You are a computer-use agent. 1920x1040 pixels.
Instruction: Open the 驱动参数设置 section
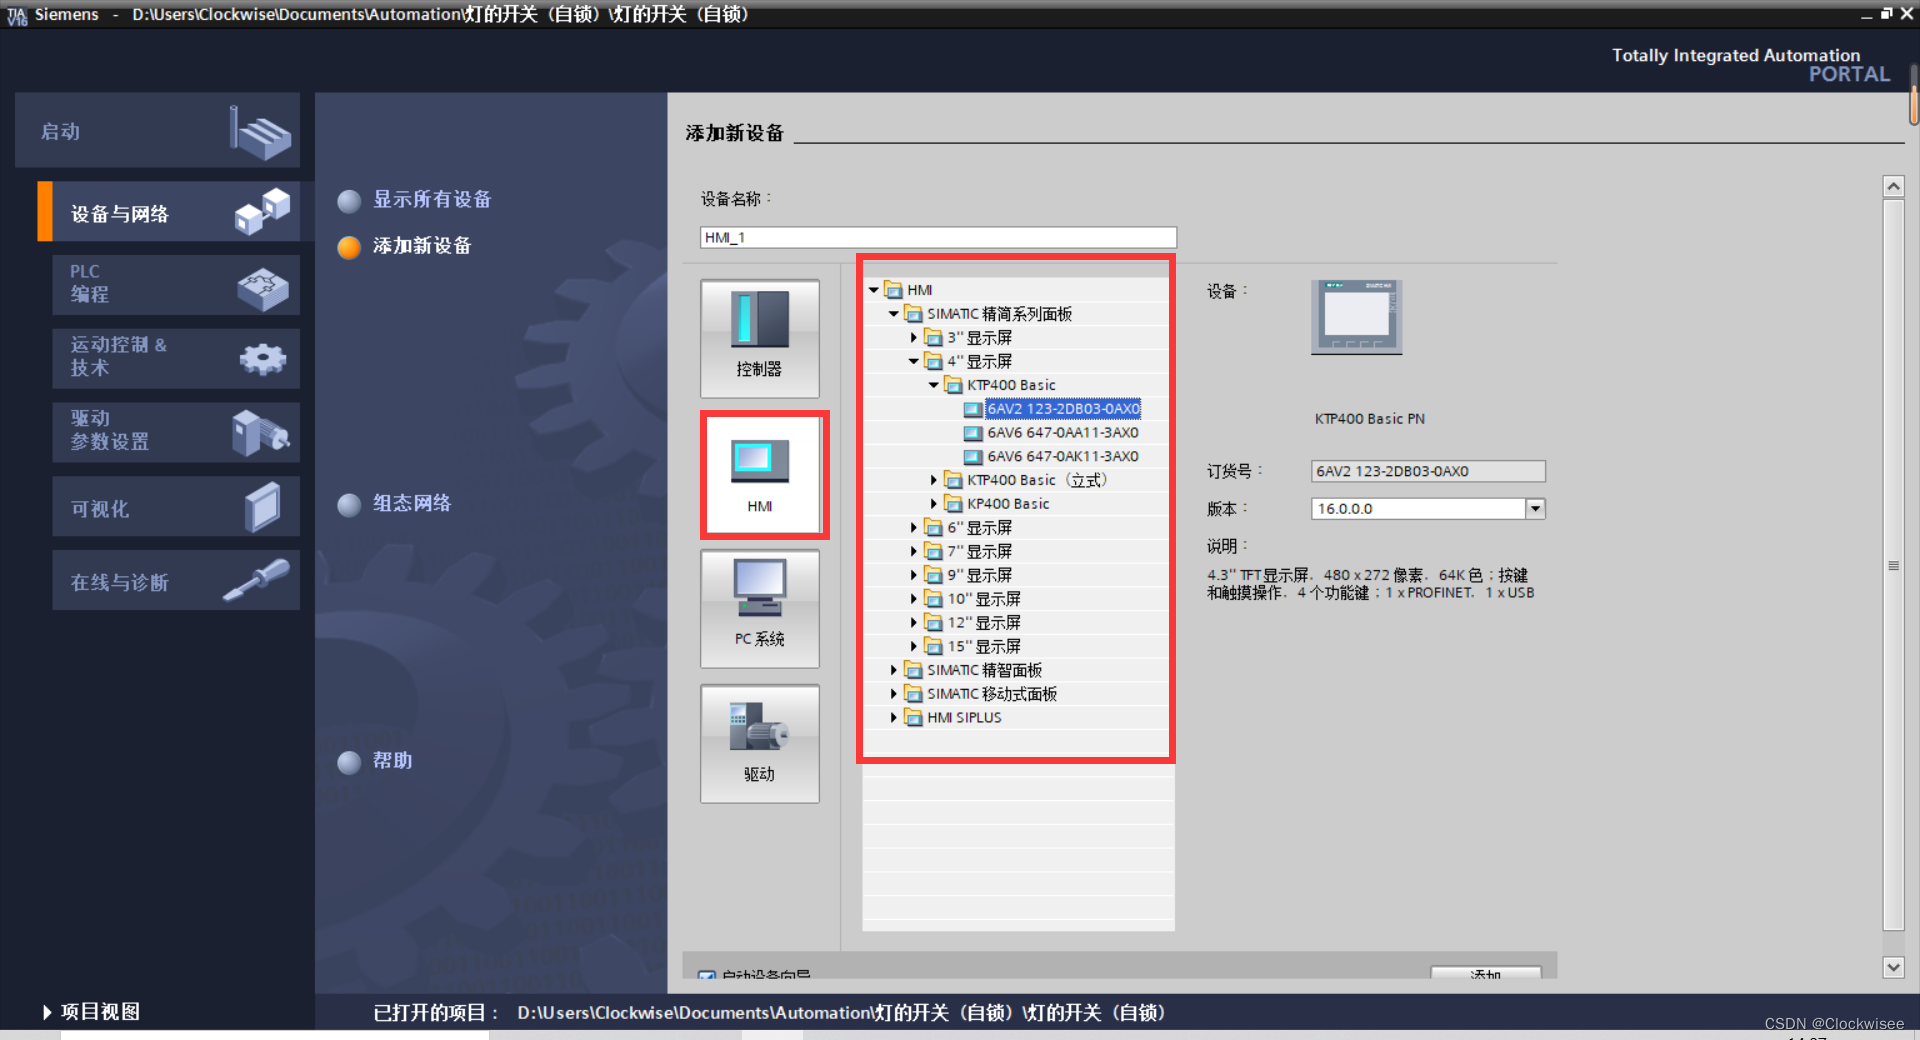(x=176, y=432)
